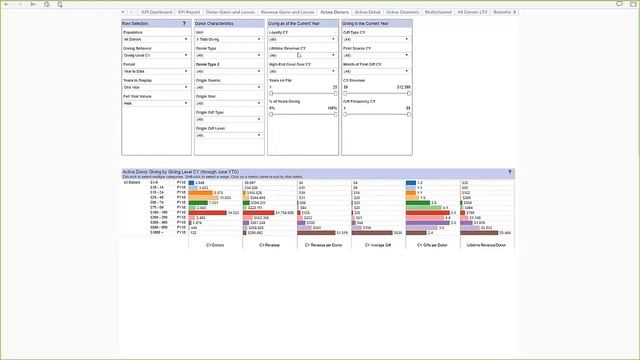Screen dimensions: 640x360
Task: Click the tab list dropdown arrow left of KPI Dashboard
Action: pos(123,12)
